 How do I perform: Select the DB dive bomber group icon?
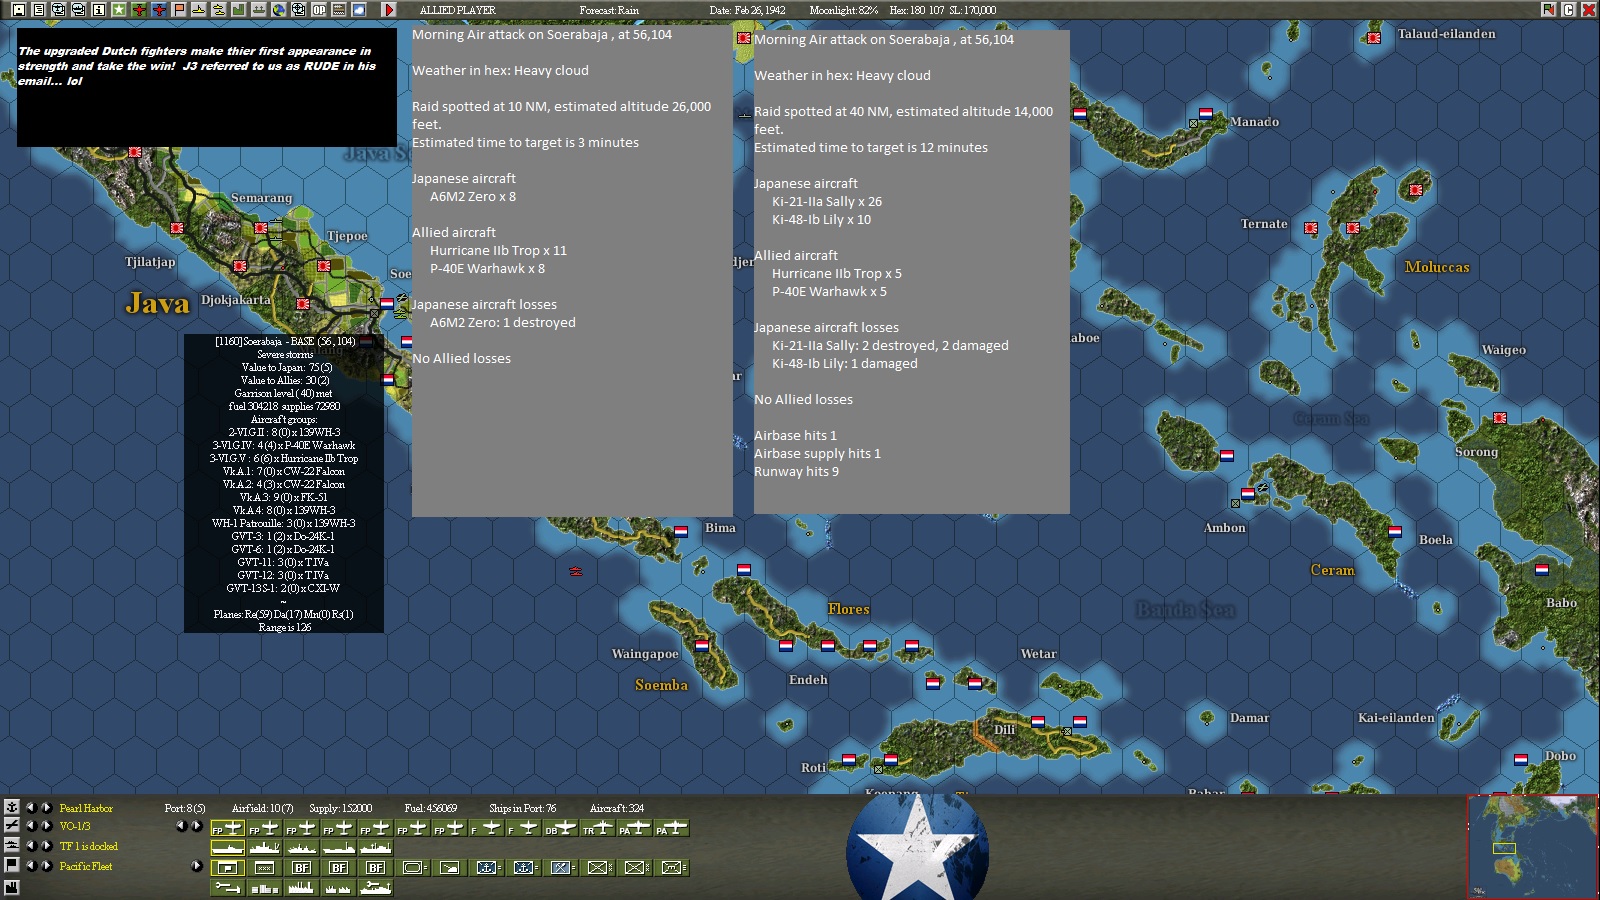tap(560, 829)
